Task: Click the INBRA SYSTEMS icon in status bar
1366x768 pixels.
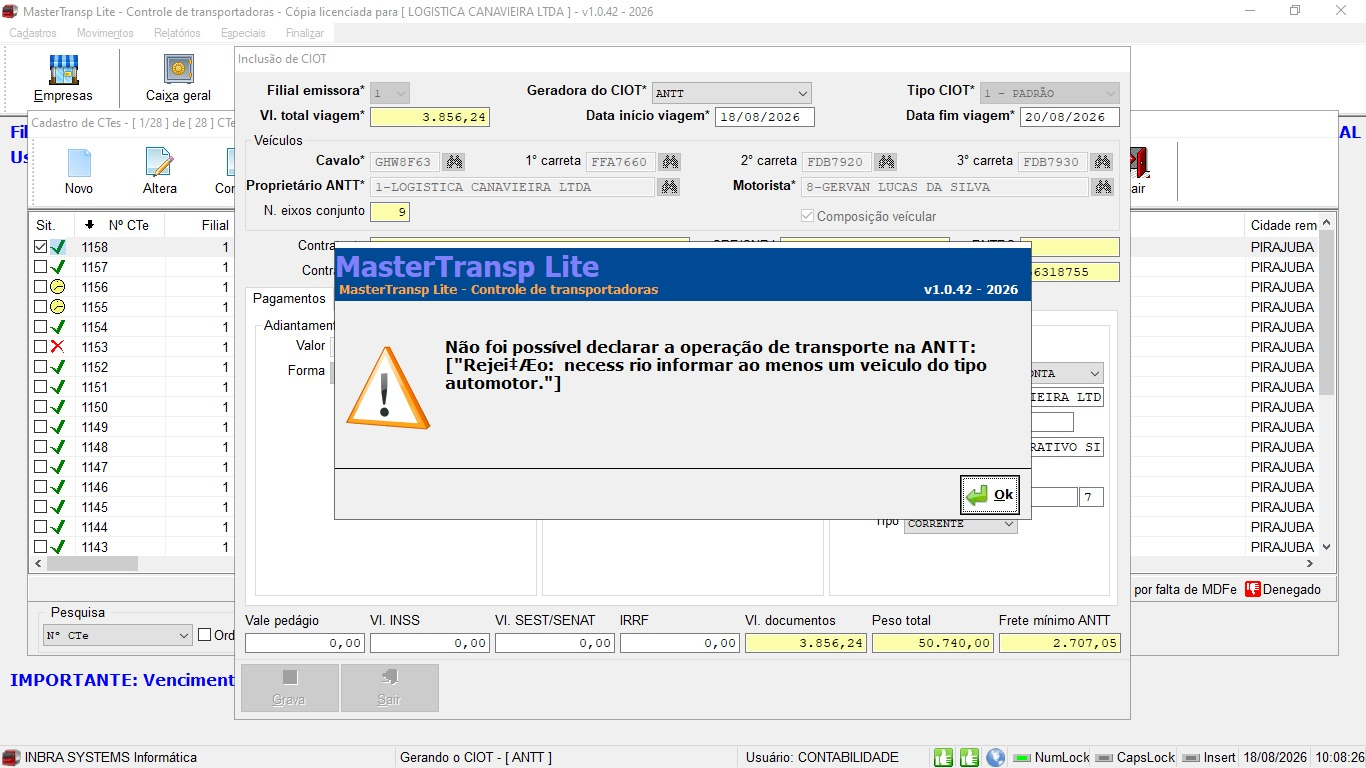Action: [x=11, y=757]
